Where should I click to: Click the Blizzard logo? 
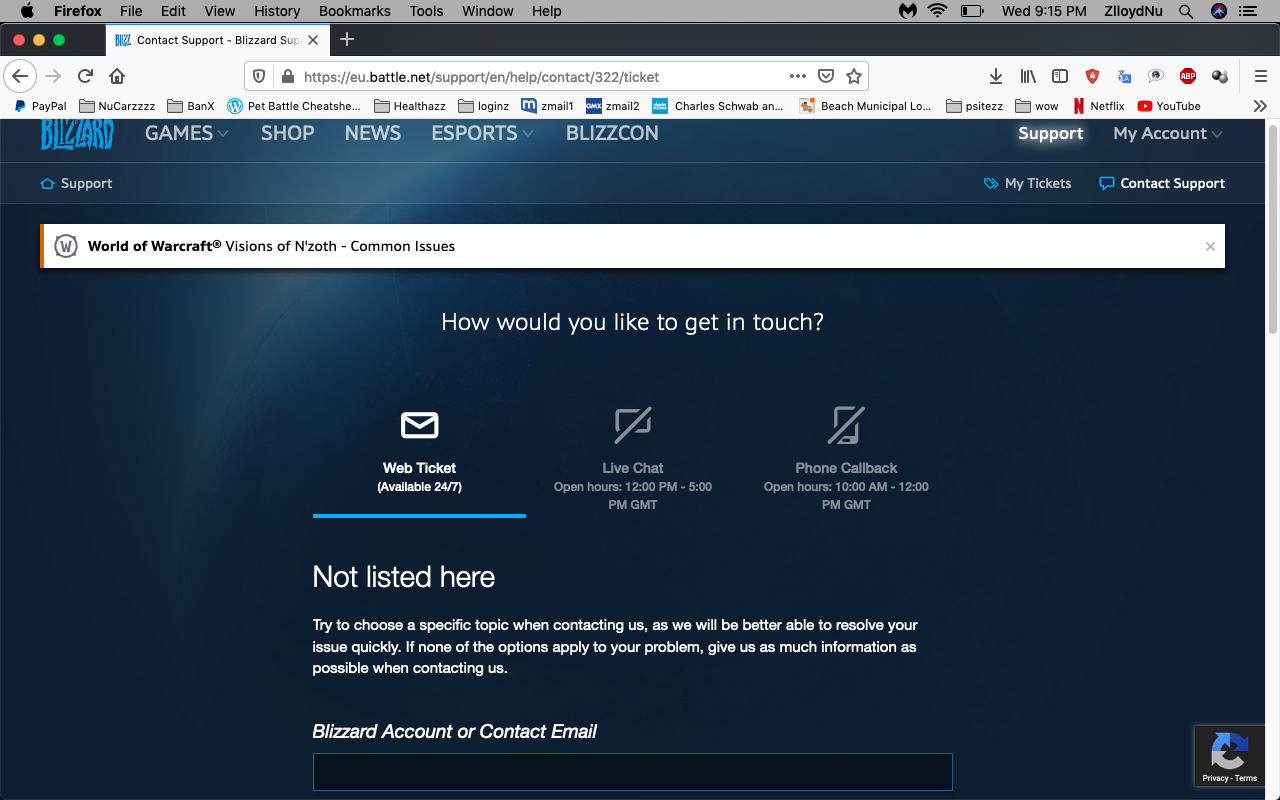coord(77,134)
